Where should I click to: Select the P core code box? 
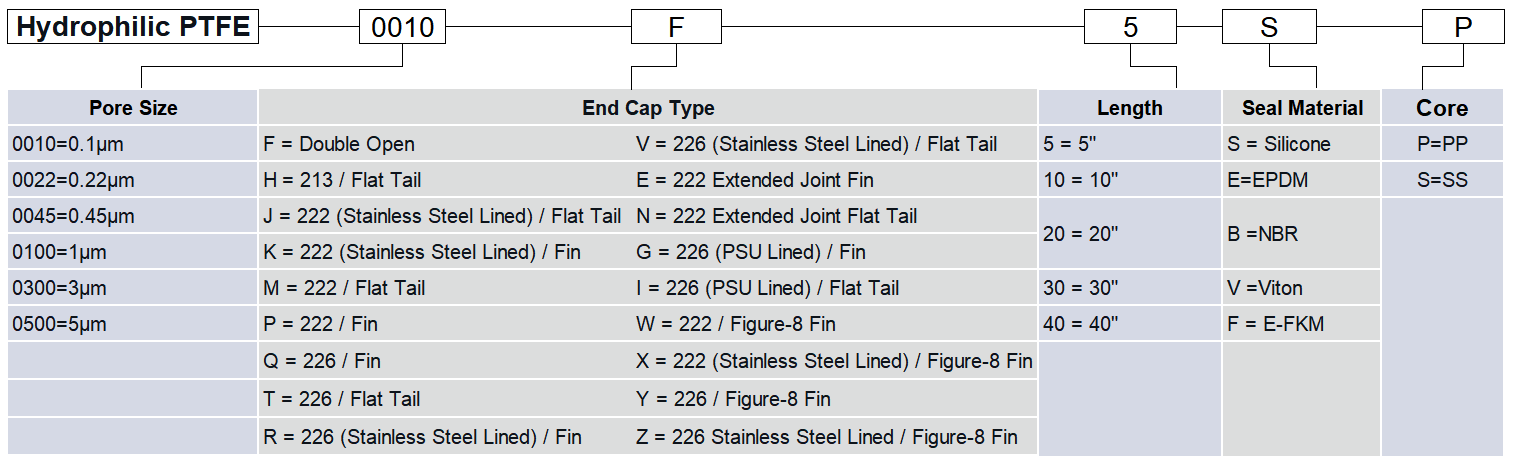click(x=1463, y=27)
